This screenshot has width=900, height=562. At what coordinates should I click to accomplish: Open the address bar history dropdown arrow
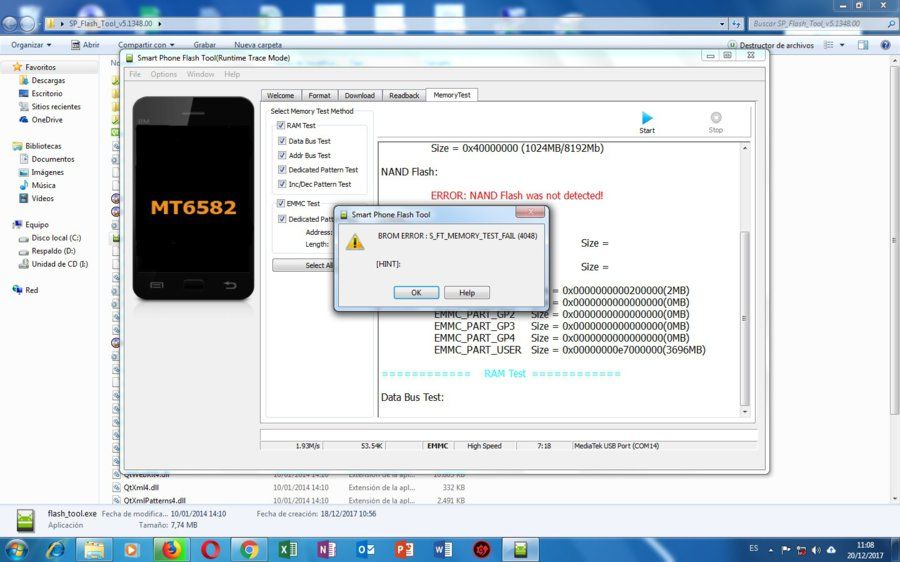pos(722,24)
